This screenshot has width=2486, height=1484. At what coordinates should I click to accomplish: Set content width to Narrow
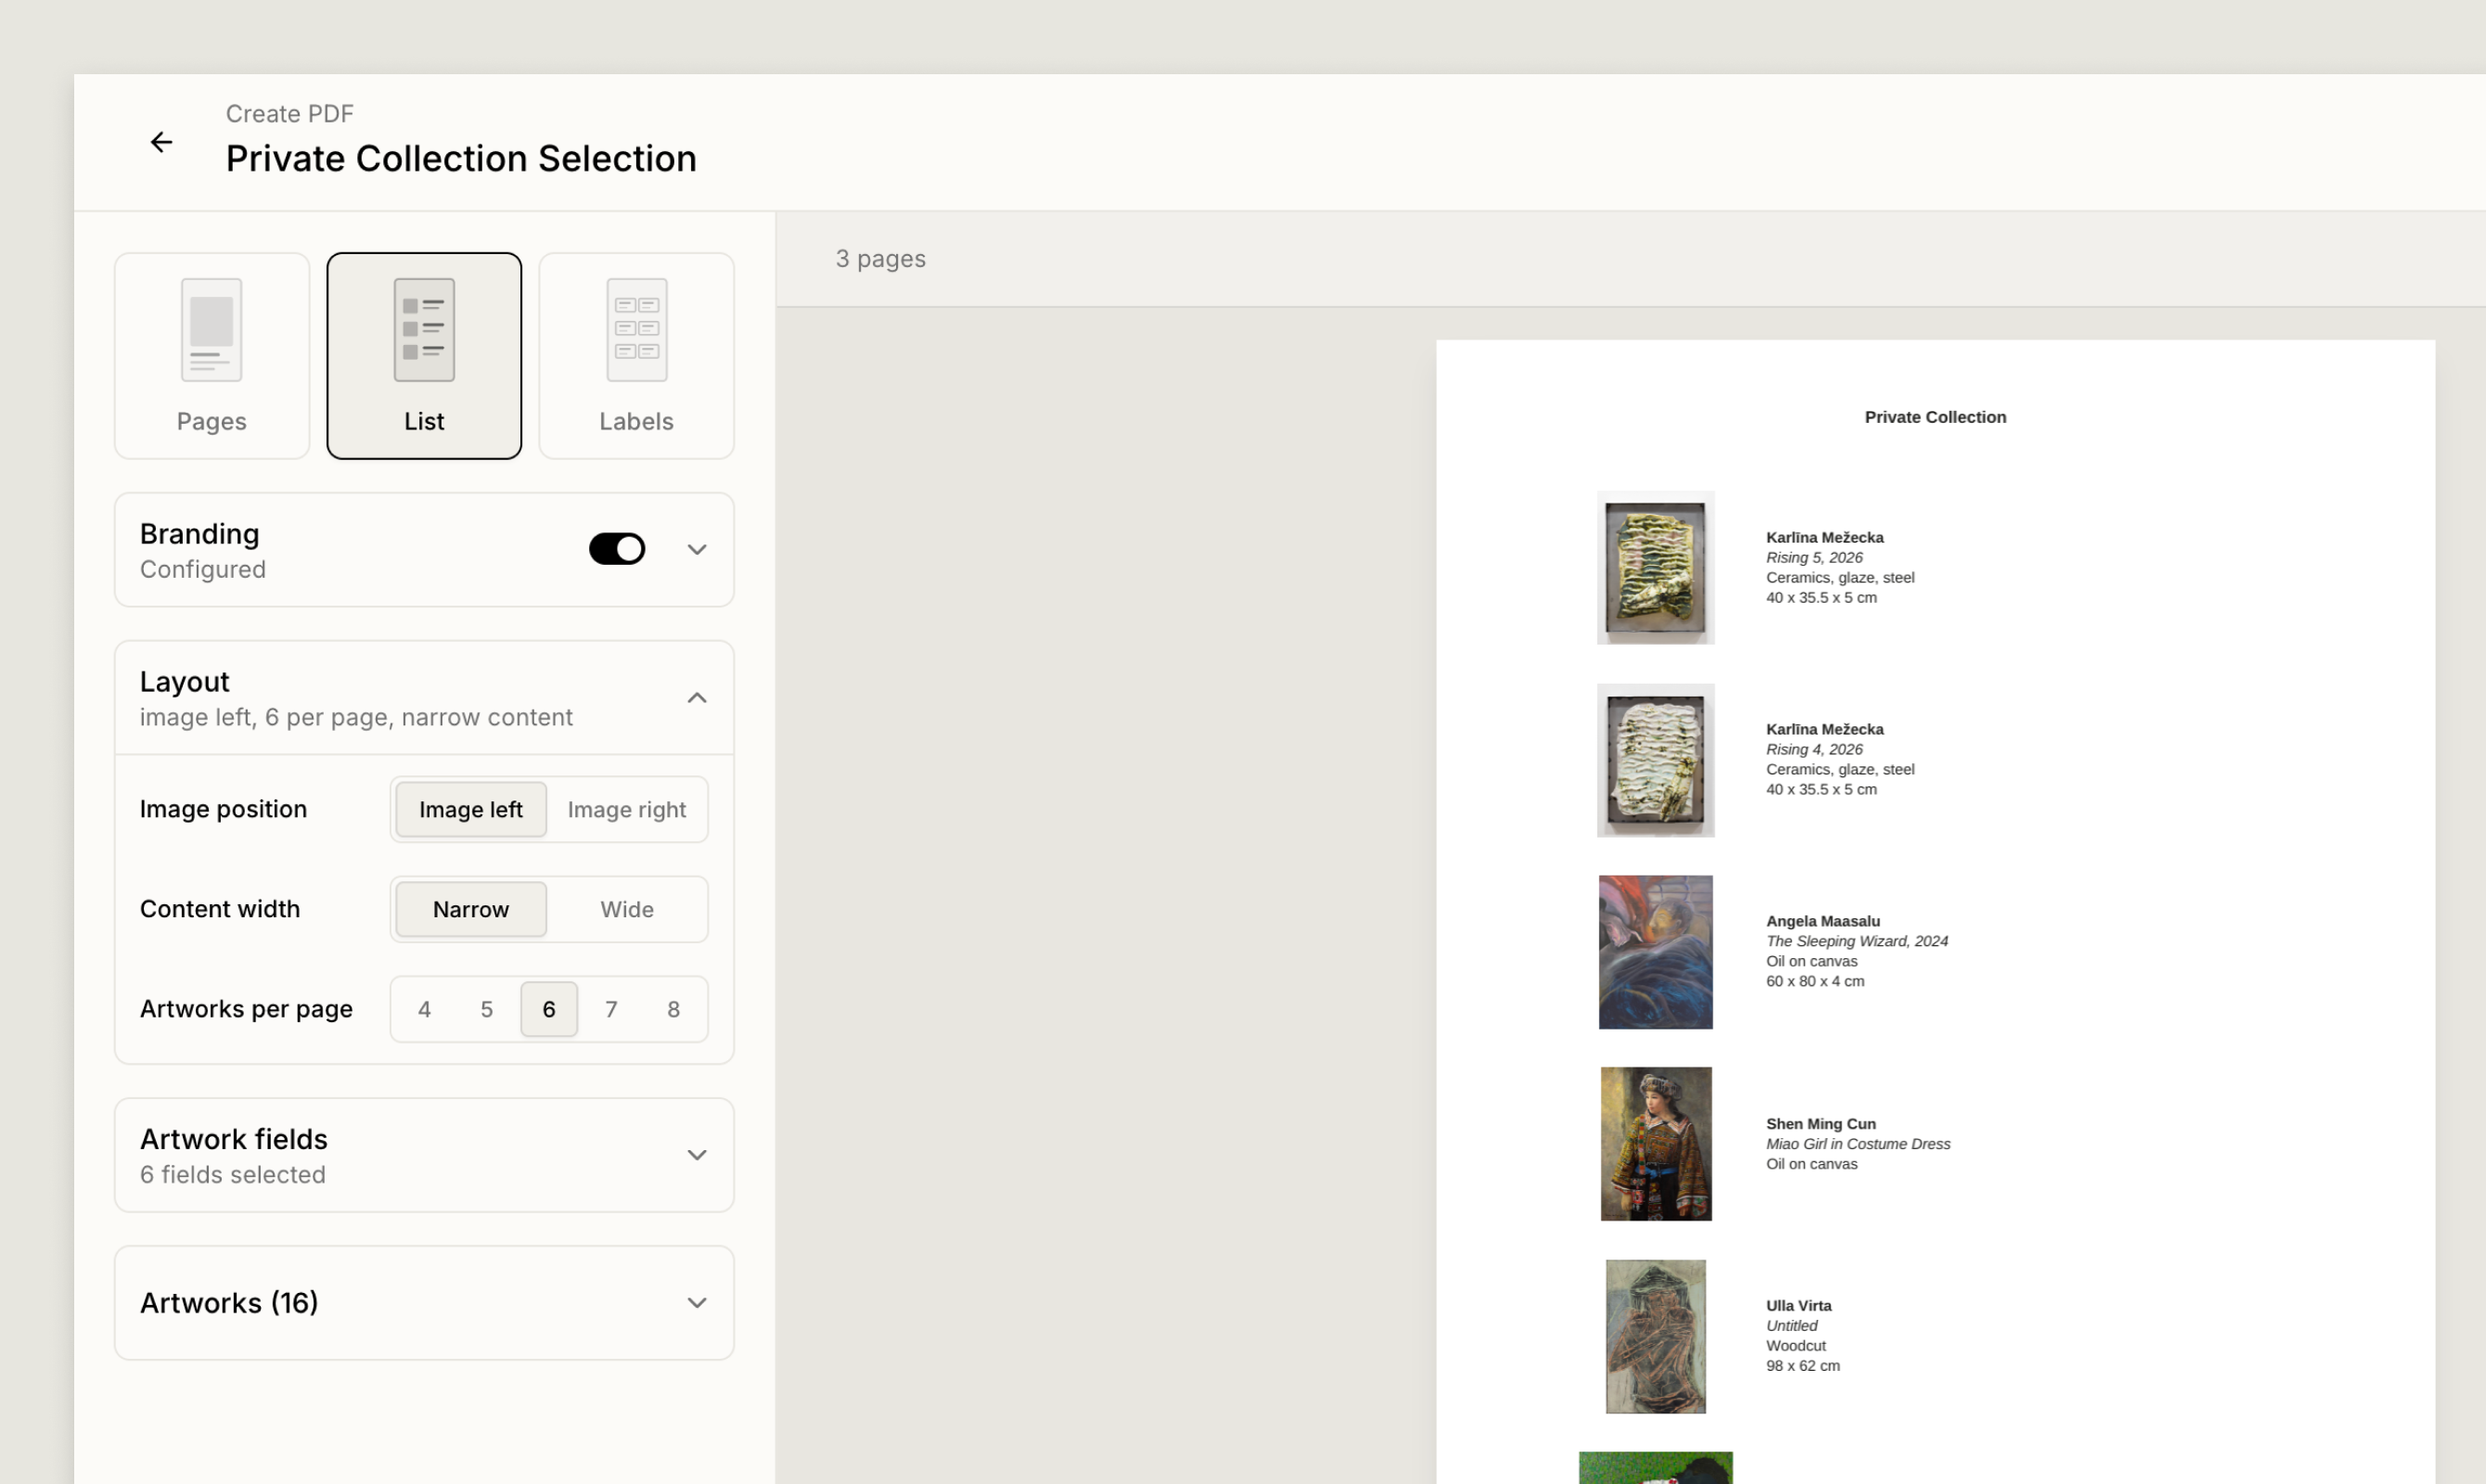pos(471,909)
